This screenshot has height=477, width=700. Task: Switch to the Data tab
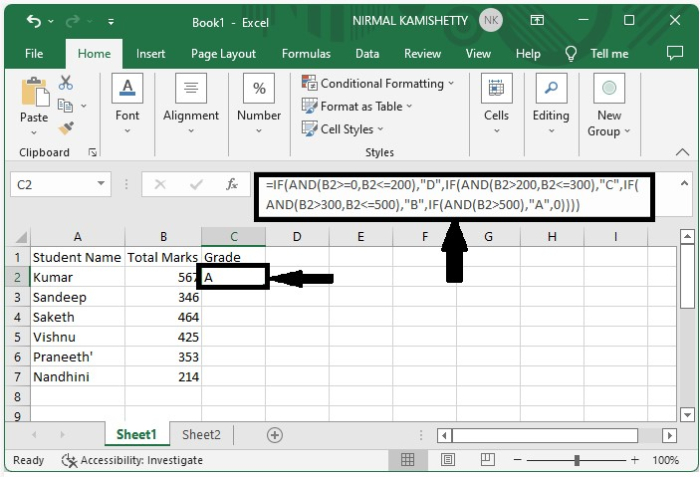click(367, 54)
